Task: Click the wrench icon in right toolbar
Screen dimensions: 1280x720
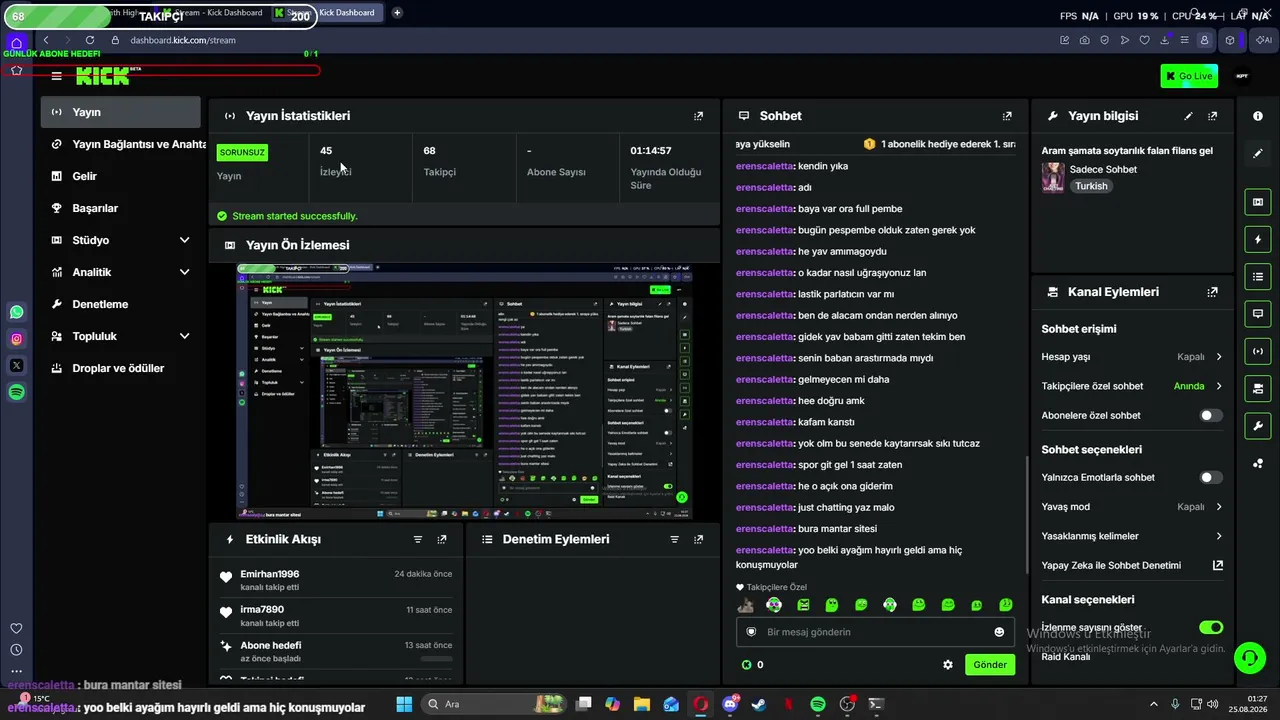Action: point(1258,426)
